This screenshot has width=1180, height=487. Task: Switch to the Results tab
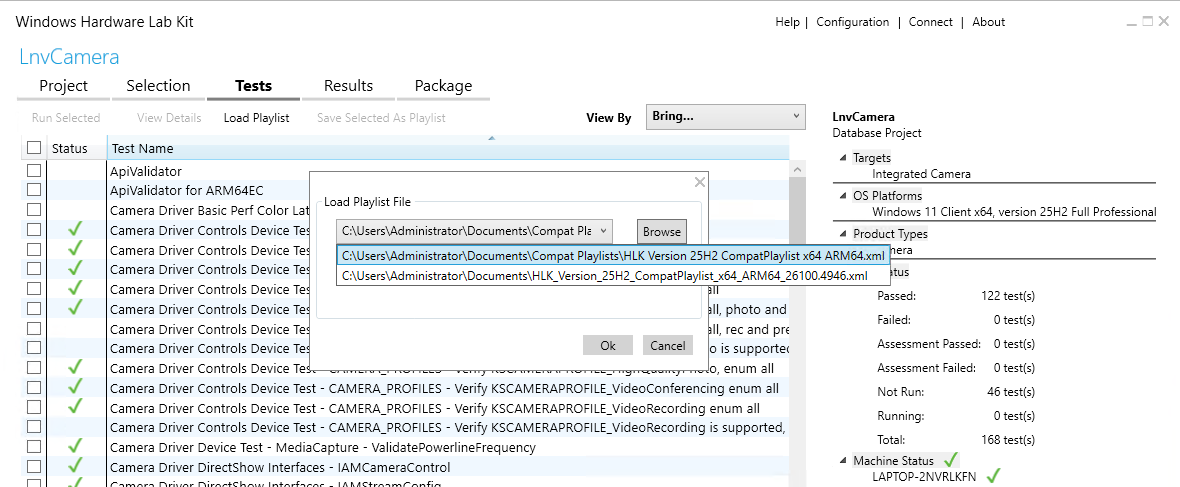(348, 86)
